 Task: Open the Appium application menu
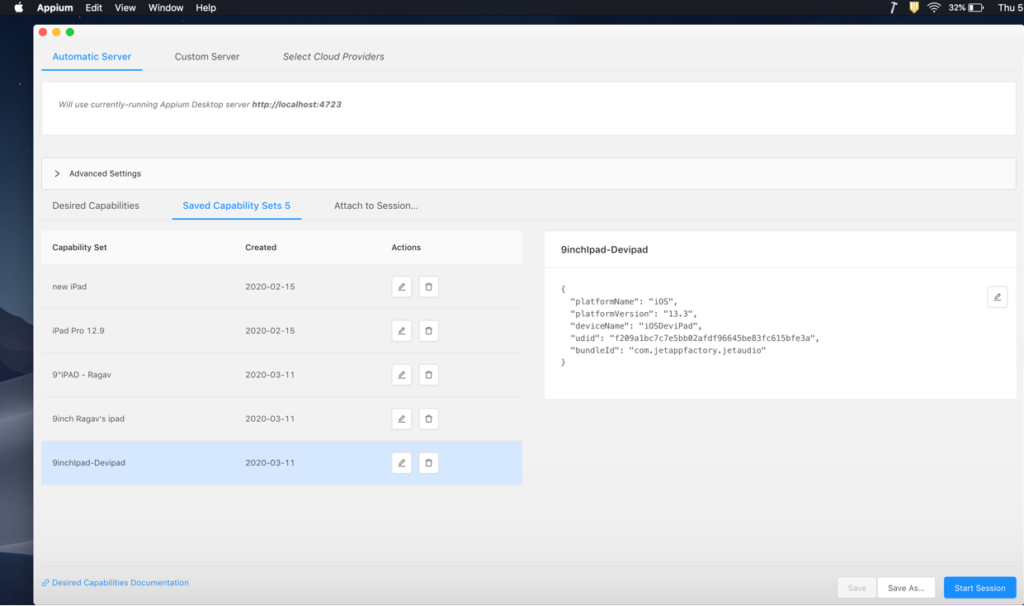(55, 8)
